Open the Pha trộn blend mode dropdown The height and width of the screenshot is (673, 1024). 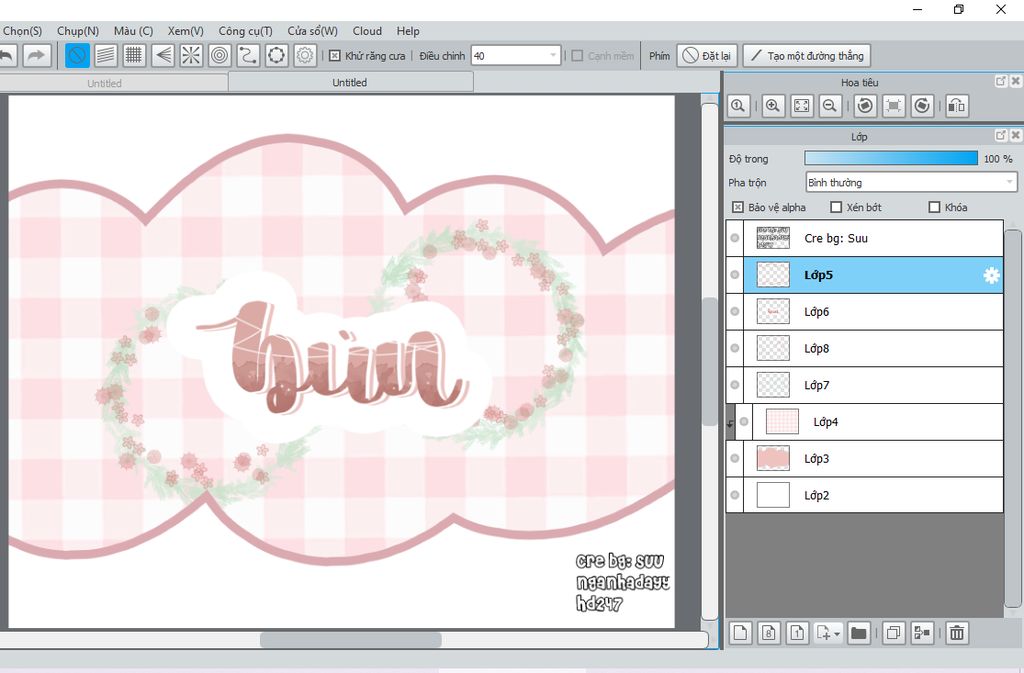click(911, 183)
